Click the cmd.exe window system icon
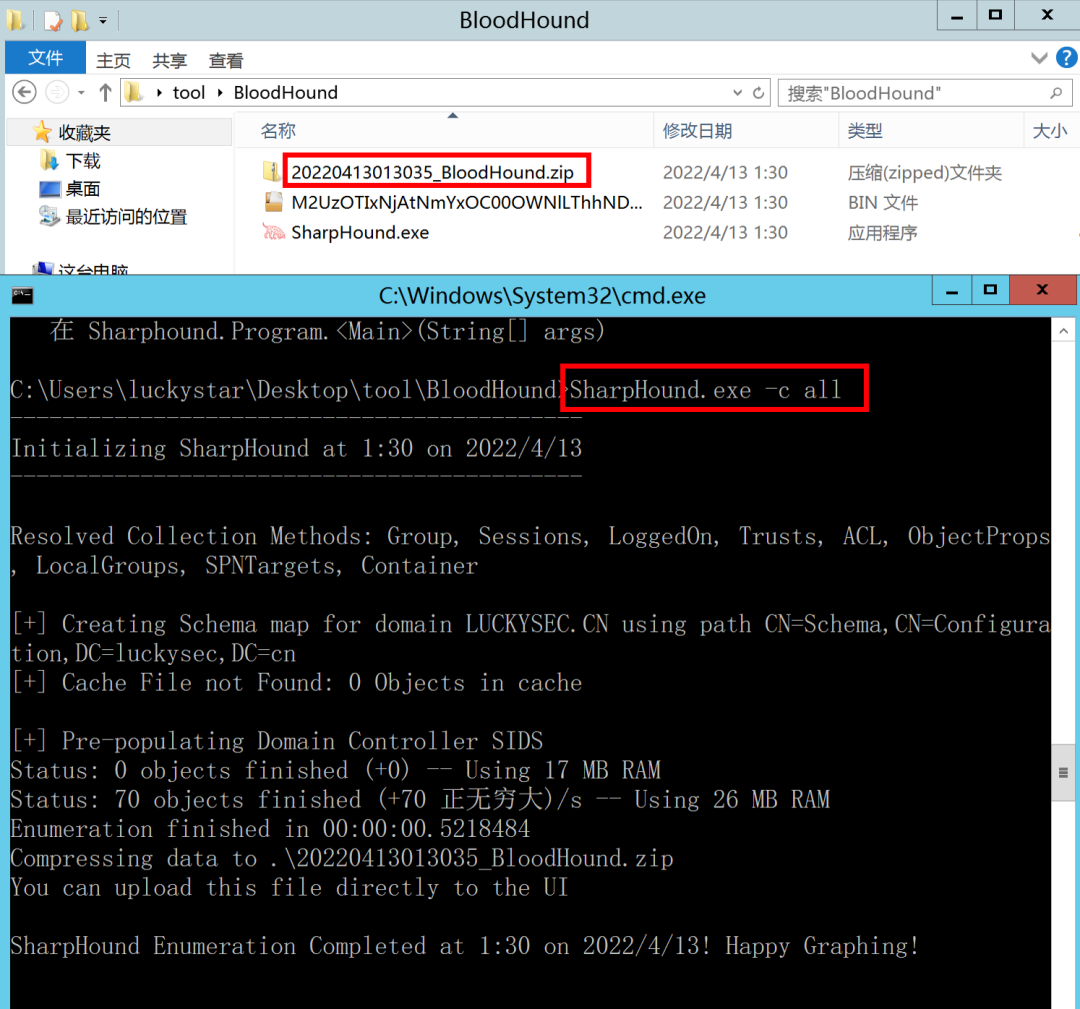1080x1009 pixels. [x=22, y=295]
